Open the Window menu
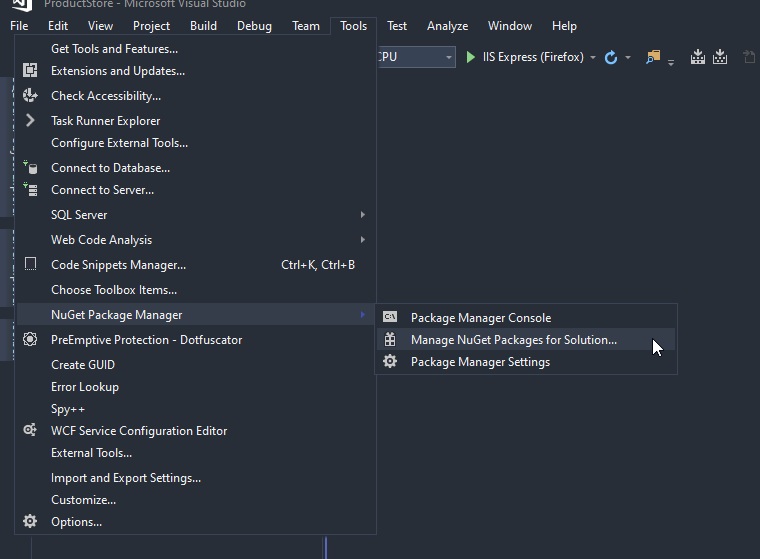The image size is (760, 559). 510,26
